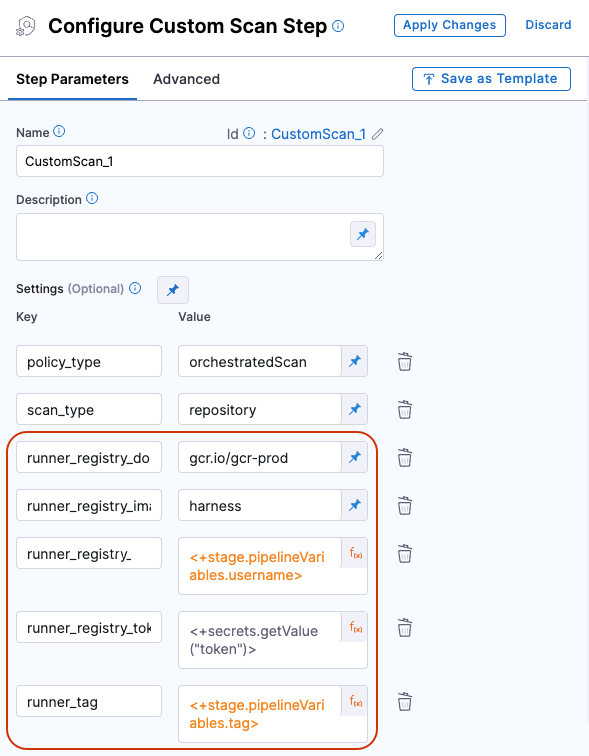Click the pencil icon to edit Id
The height and width of the screenshot is (756, 589).
[x=377, y=134]
